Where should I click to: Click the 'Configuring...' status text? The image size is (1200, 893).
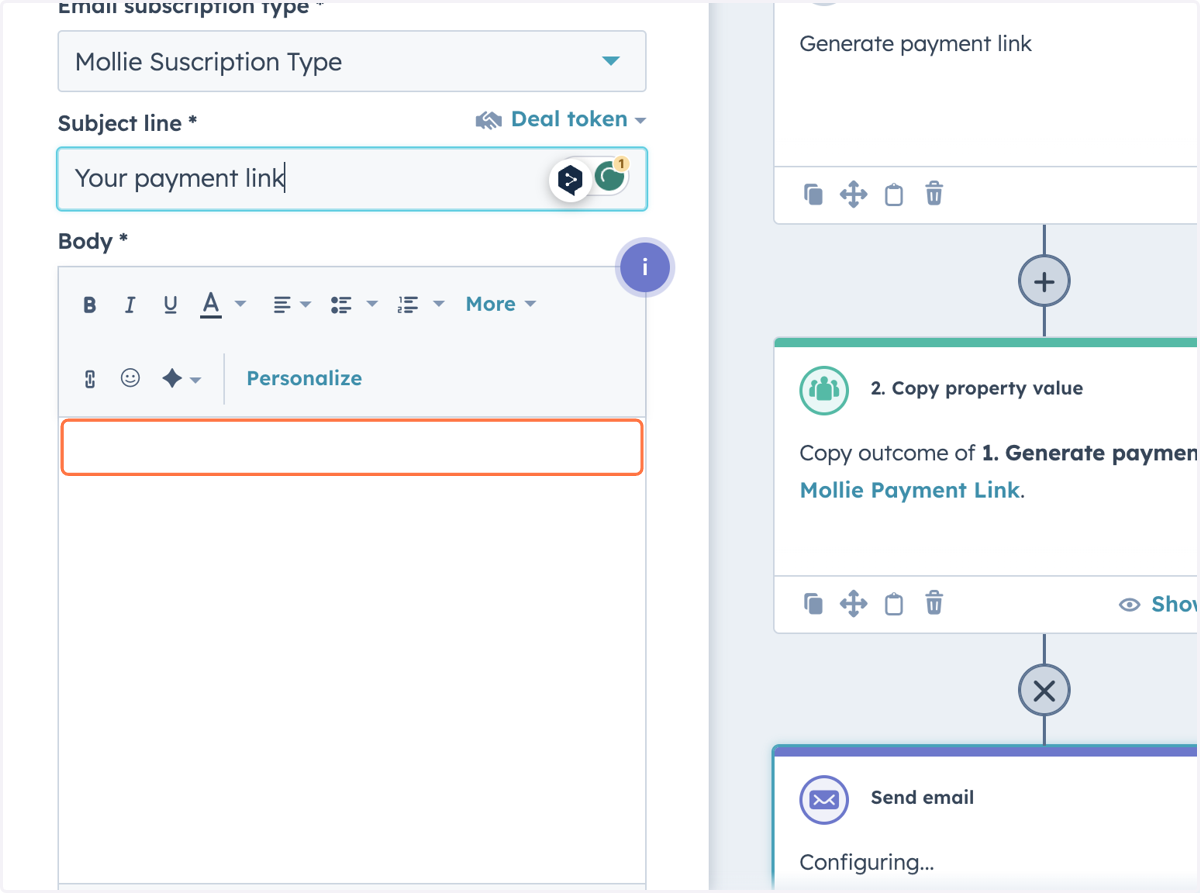pyautogui.click(x=867, y=862)
